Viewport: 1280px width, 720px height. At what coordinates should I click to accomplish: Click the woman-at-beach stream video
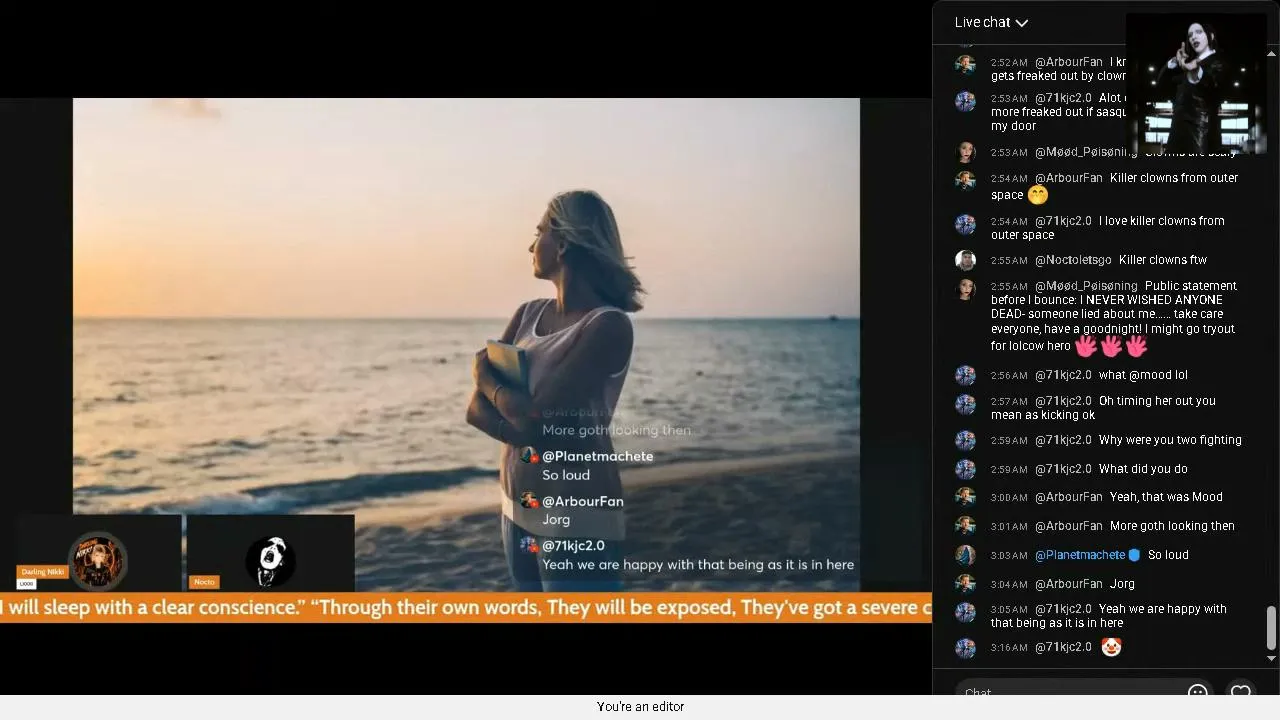tap(466, 345)
